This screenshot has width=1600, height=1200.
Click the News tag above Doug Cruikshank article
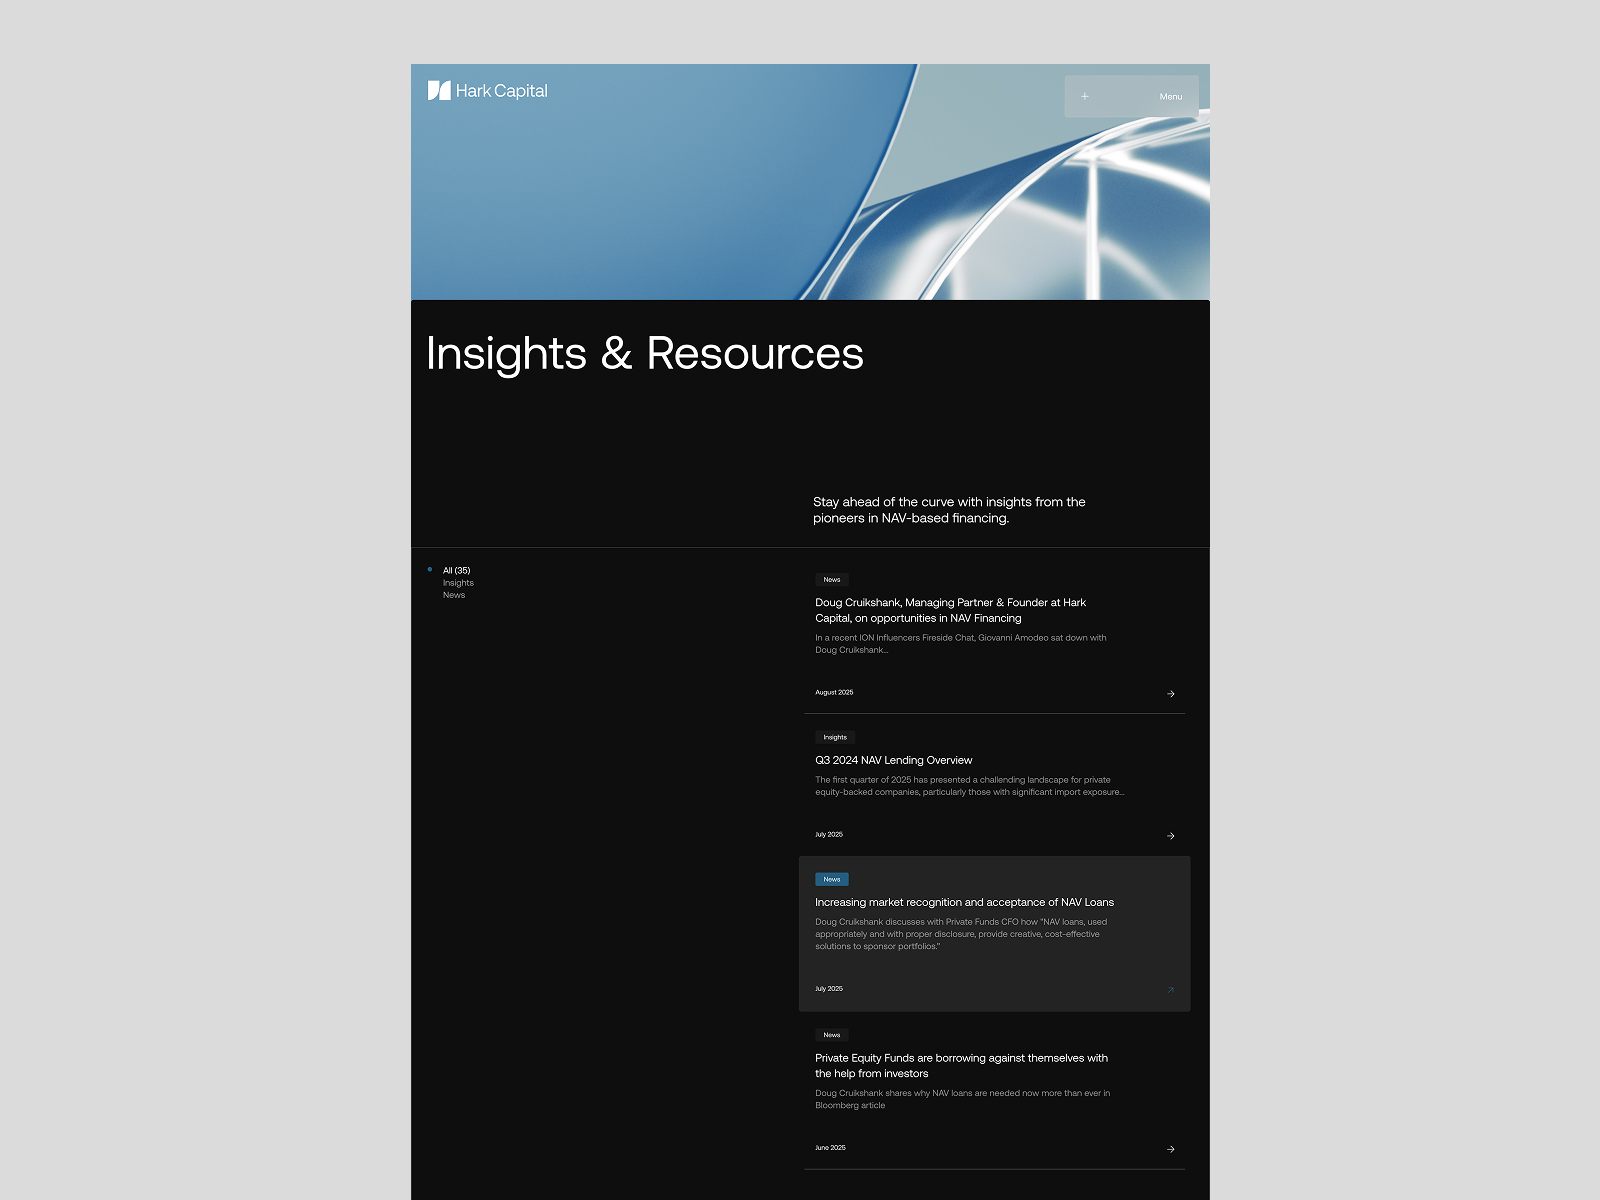(x=831, y=580)
